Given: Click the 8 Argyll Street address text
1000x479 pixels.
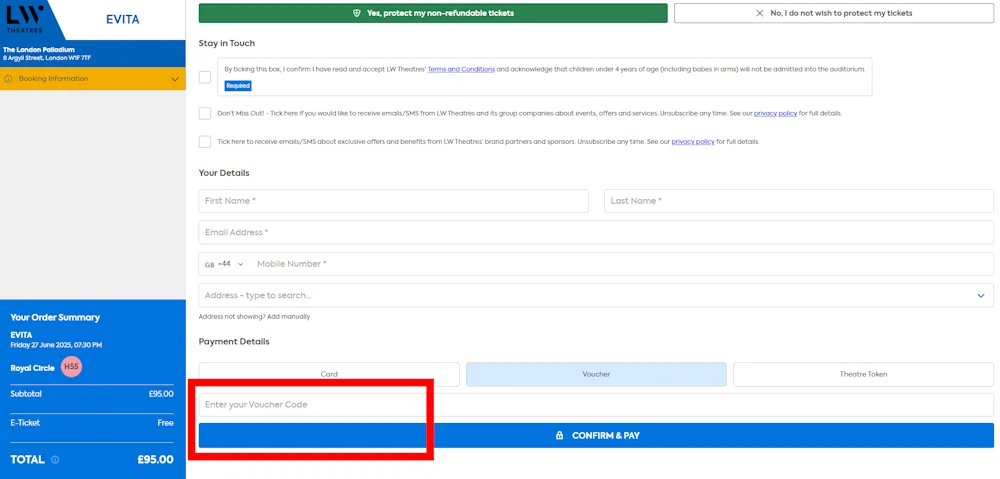Looking at the screenshot, I should [47, 58].
